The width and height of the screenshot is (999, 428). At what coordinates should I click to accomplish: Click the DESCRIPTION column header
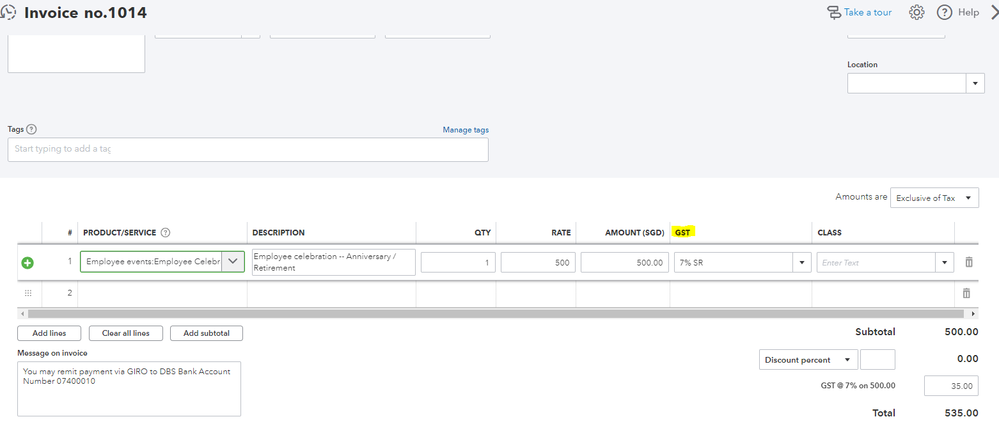tap(278, 232)
